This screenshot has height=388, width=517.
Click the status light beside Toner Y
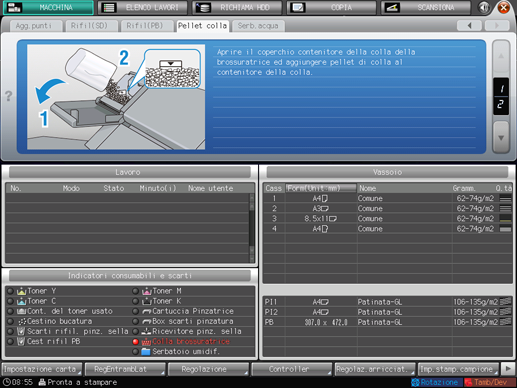click(x=10, y=291)
